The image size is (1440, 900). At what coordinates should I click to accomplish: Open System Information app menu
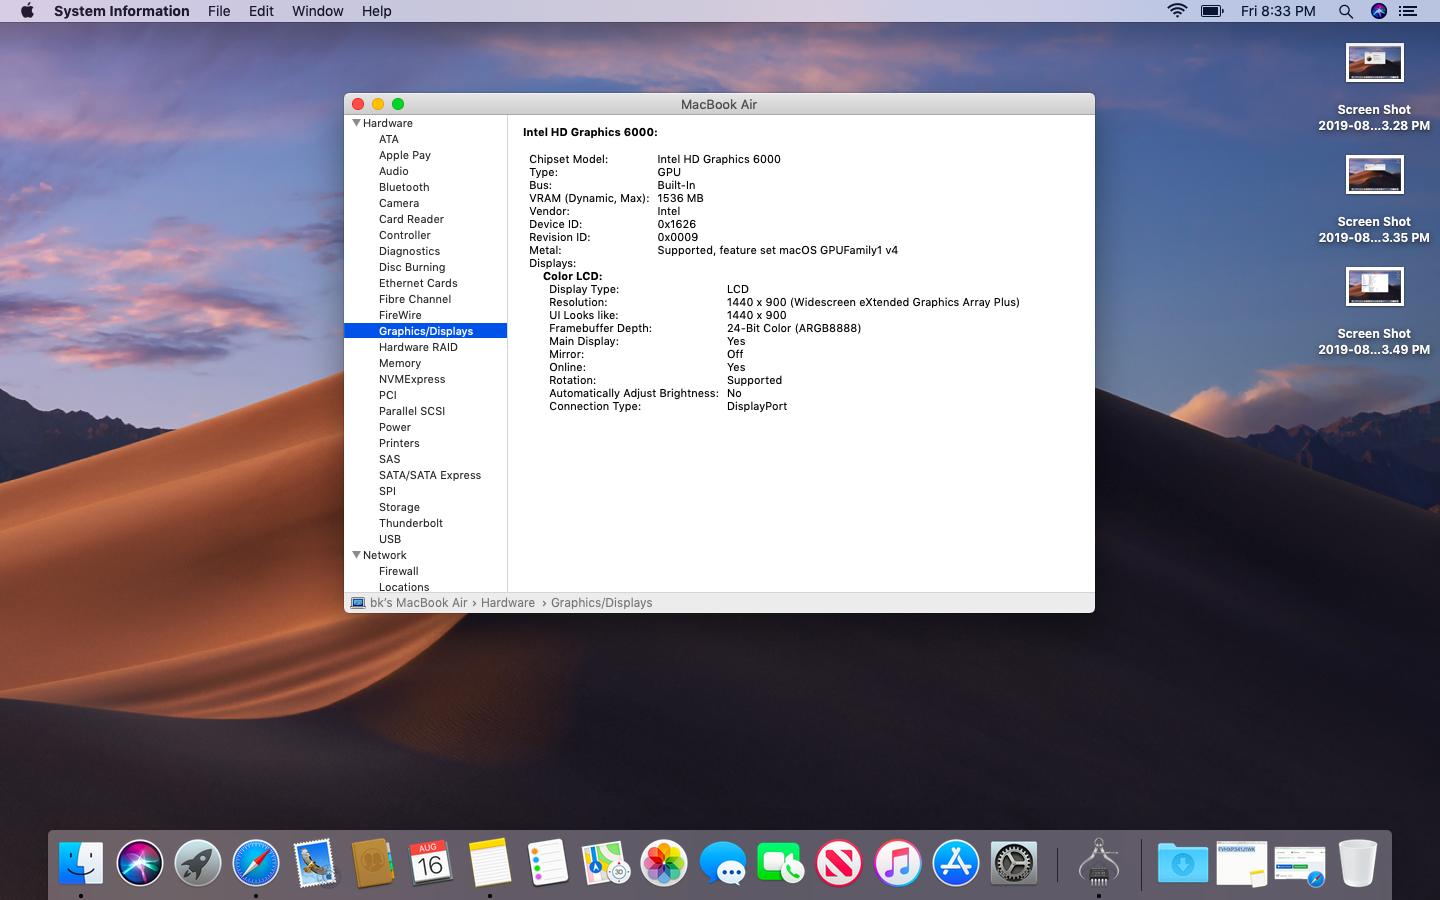pyautogui.click(x=121, y=11)
